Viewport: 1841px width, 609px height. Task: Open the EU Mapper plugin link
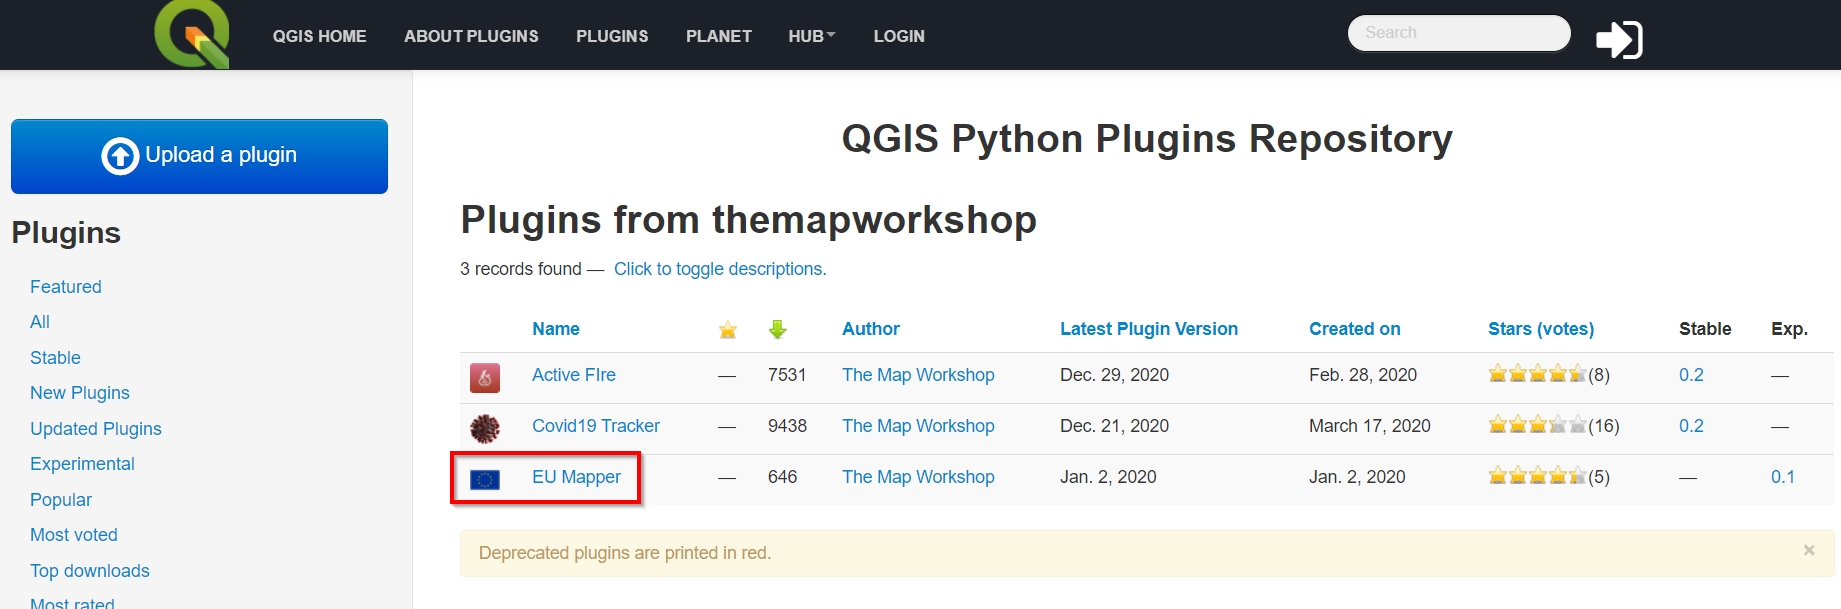click(x=576, y=477)
